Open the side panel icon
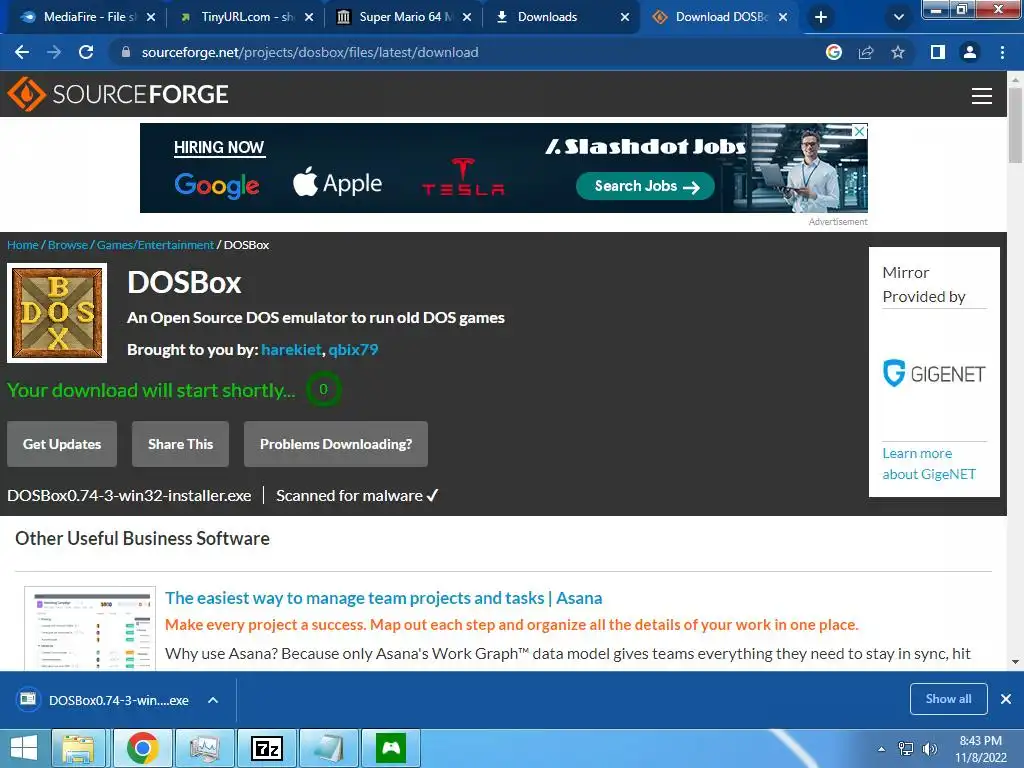This screenshot has height=768, width=1024. coord(938,52)
